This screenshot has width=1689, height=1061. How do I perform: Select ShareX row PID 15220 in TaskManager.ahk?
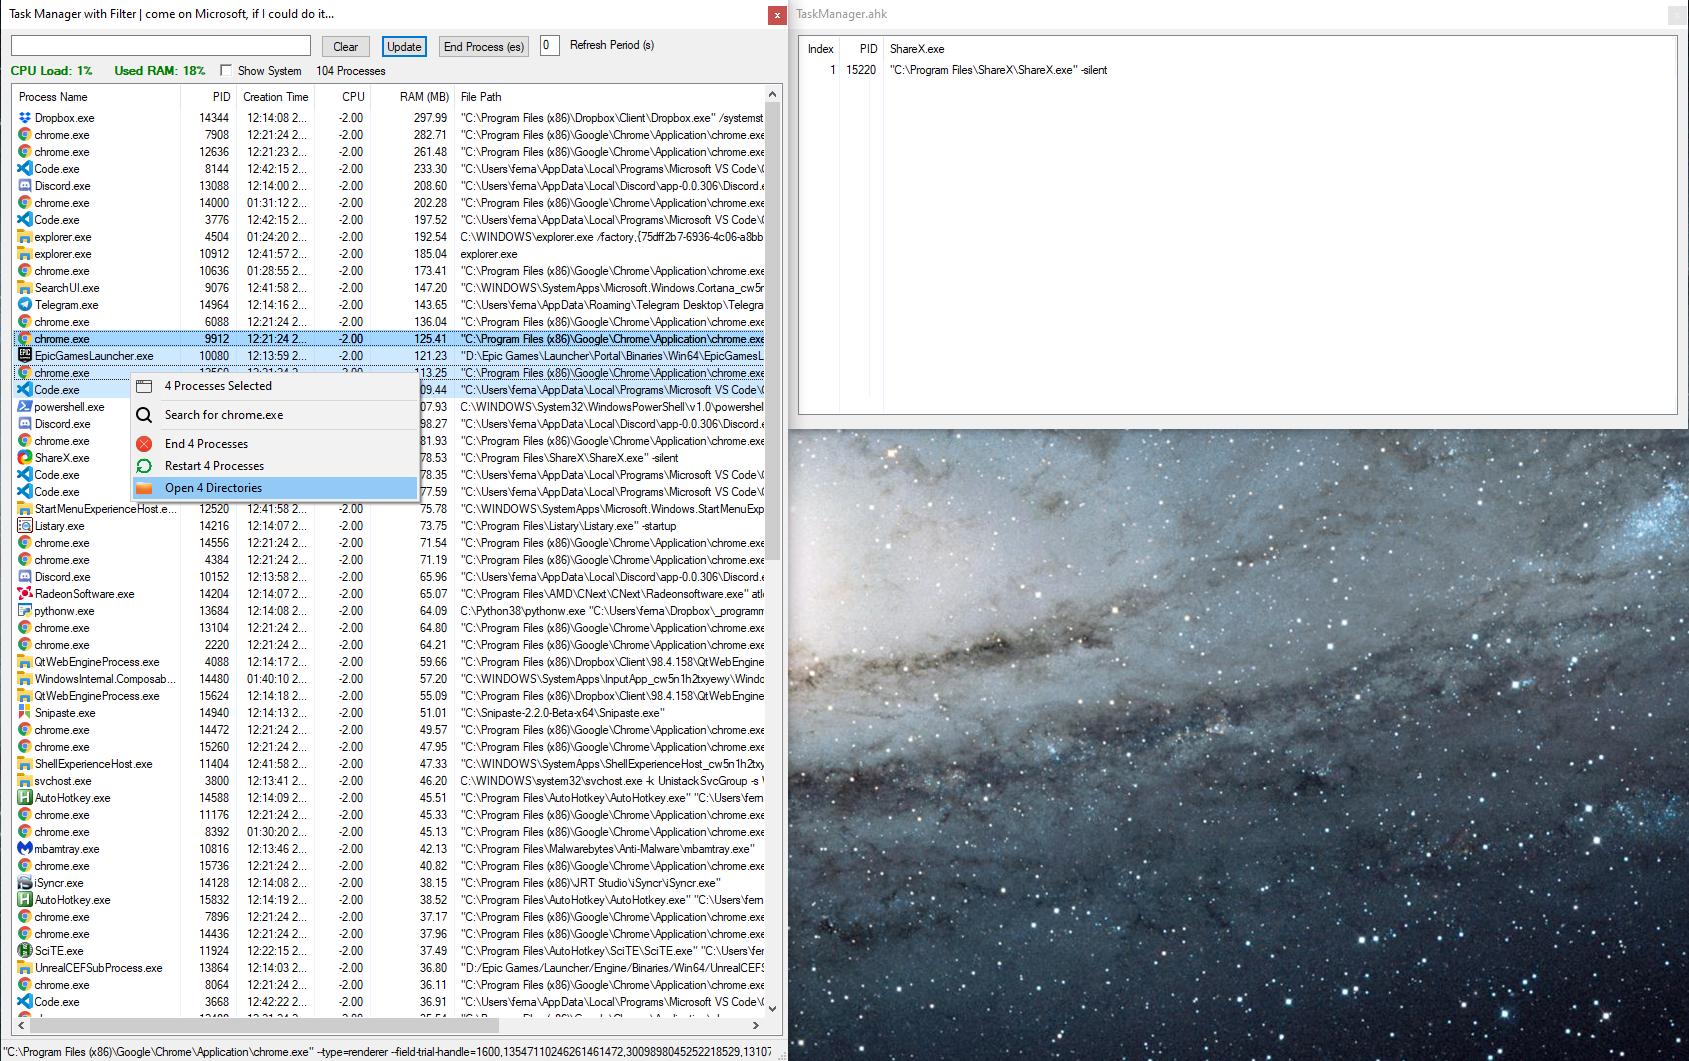click(1237, 70)
